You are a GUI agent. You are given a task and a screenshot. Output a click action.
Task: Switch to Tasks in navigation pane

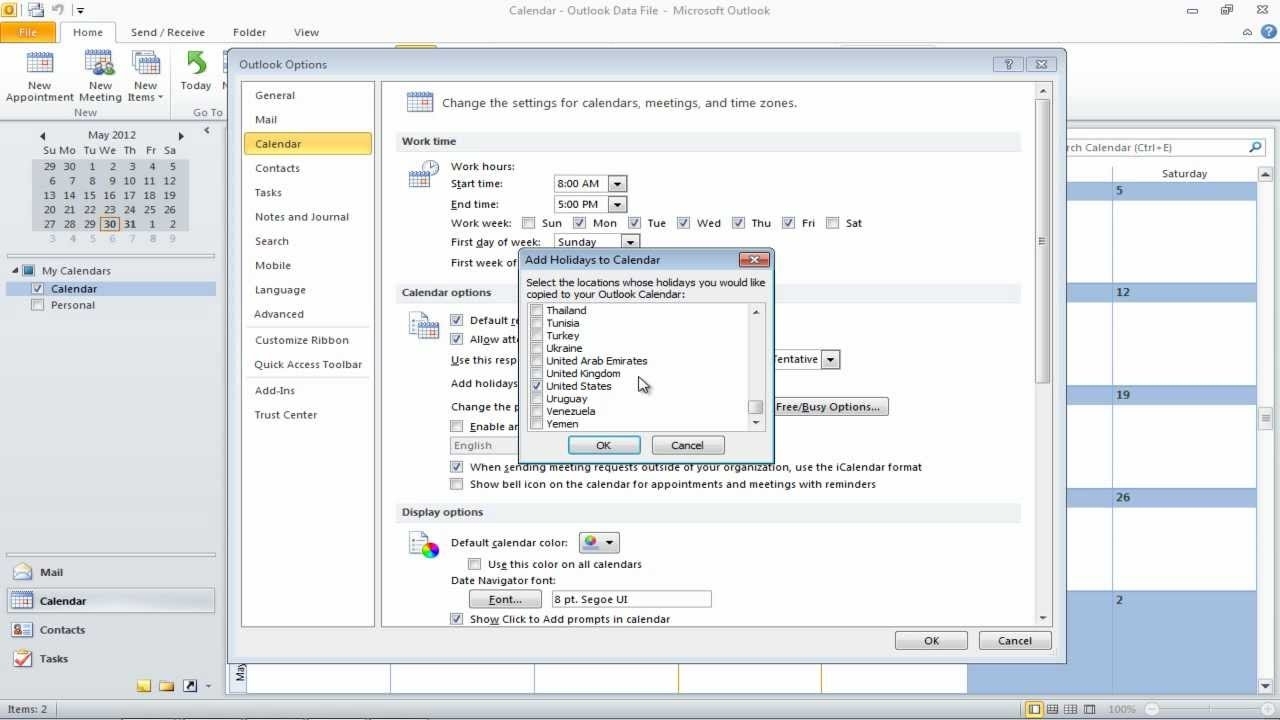[x=110, y=659]
